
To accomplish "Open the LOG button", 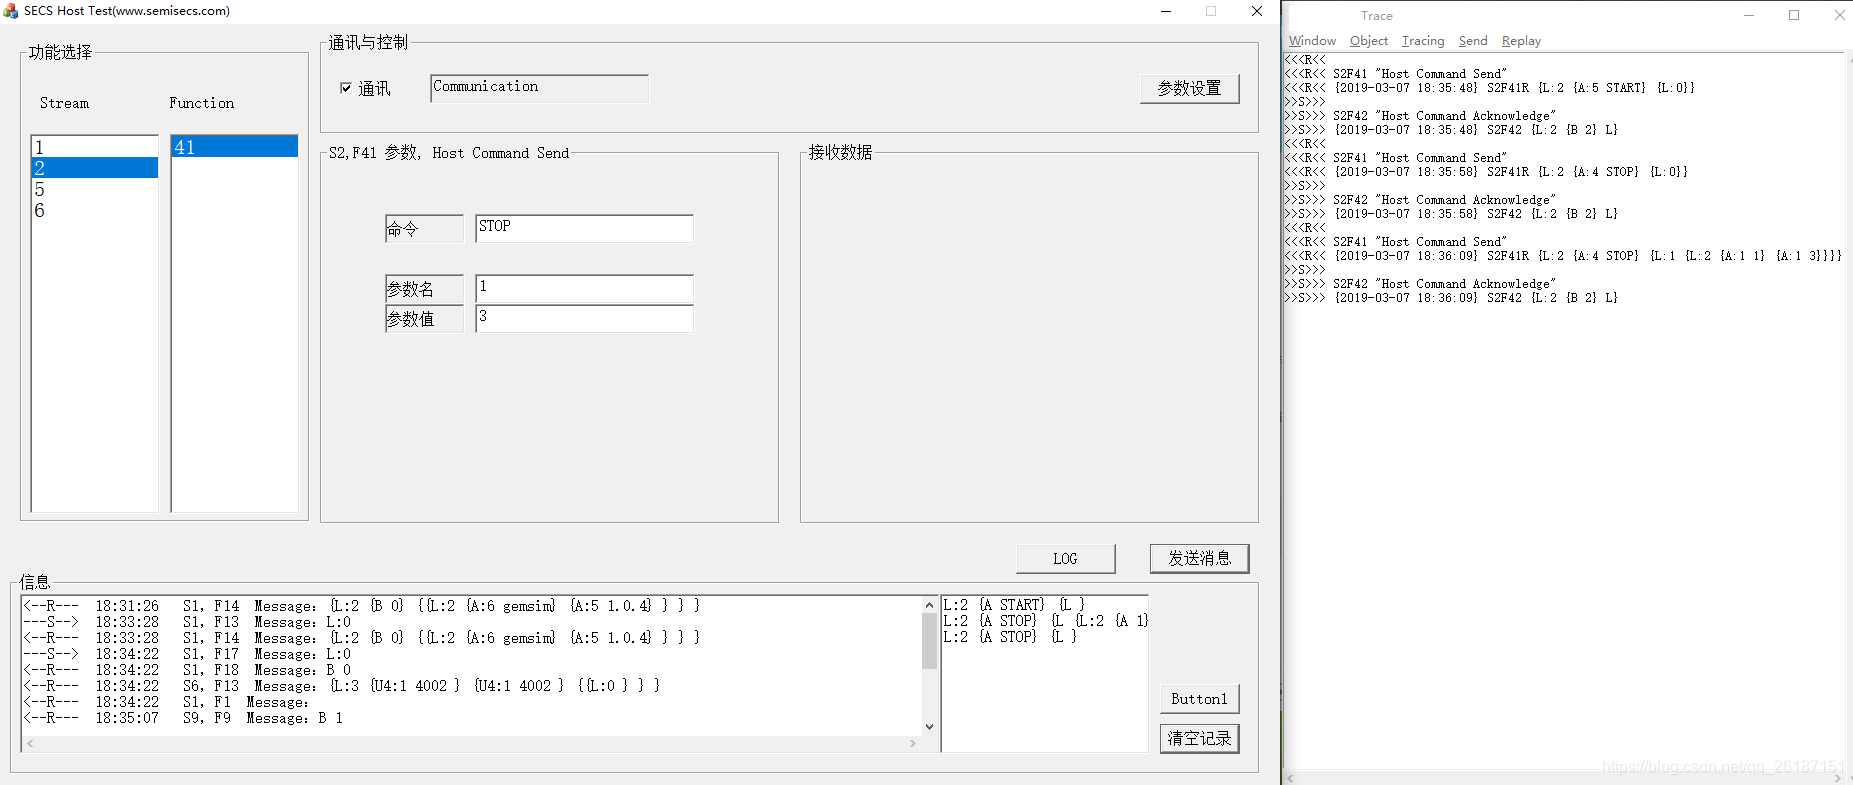I will coord(1065,558).
